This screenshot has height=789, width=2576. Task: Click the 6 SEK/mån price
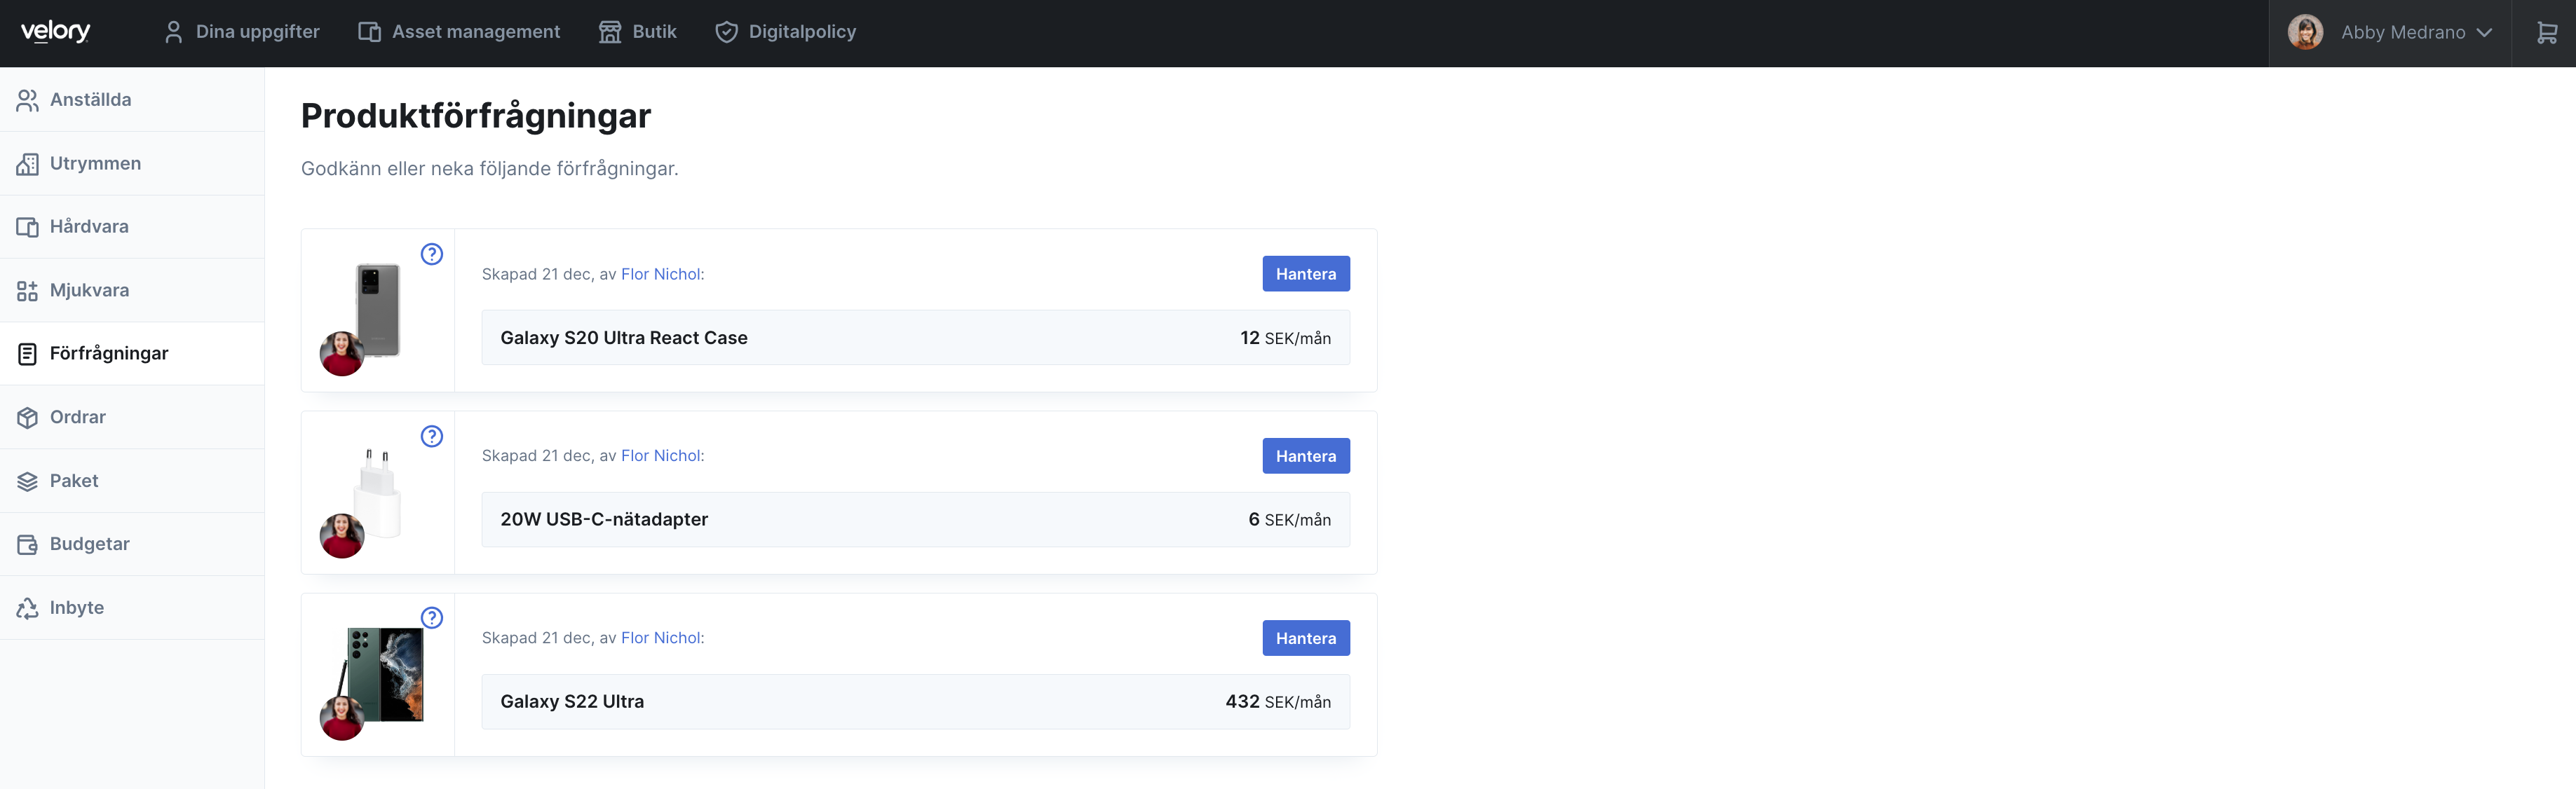coord(1289,520)
